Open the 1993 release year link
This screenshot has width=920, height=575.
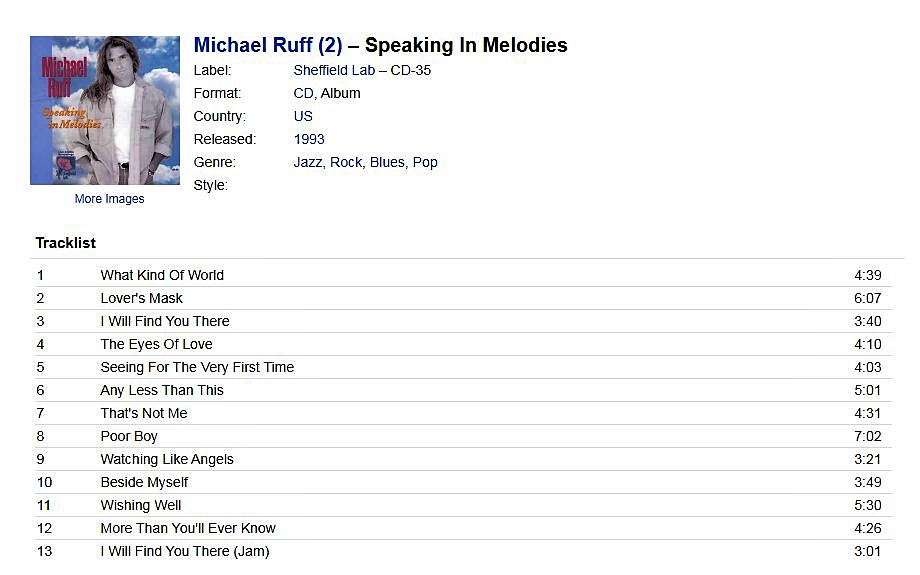[309, 139]
